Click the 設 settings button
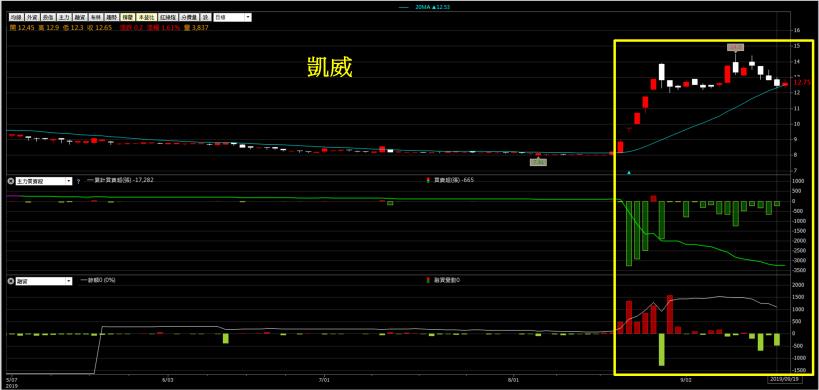The width and height of the screenshot is (819, 390). [206, 17]
